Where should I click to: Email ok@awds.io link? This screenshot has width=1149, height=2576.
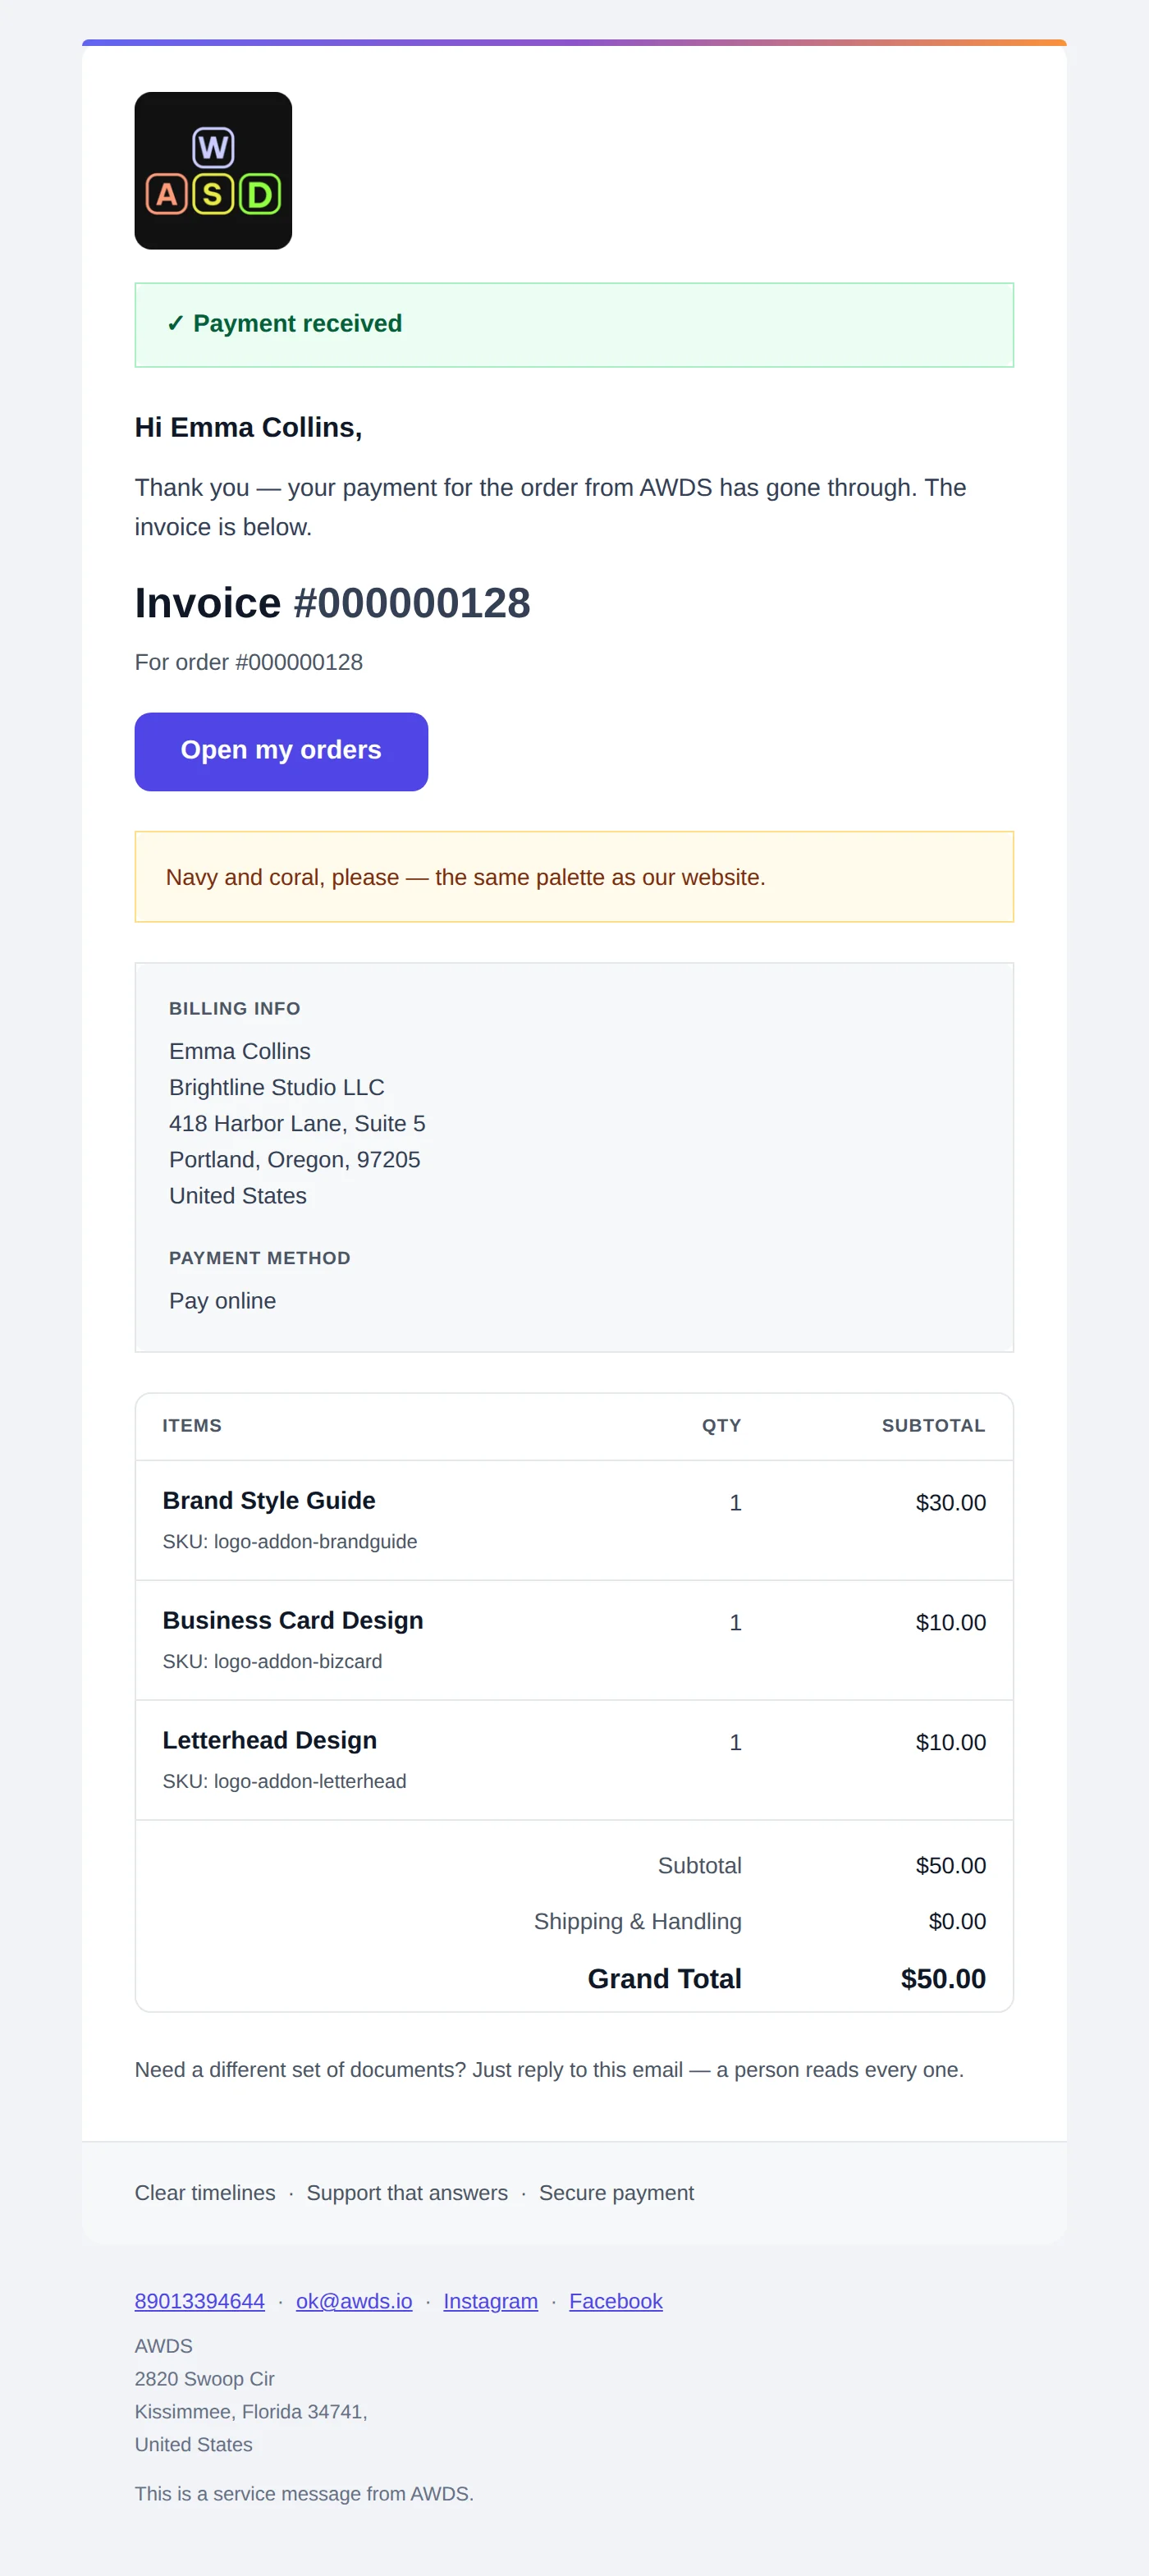coord(354,2301)
